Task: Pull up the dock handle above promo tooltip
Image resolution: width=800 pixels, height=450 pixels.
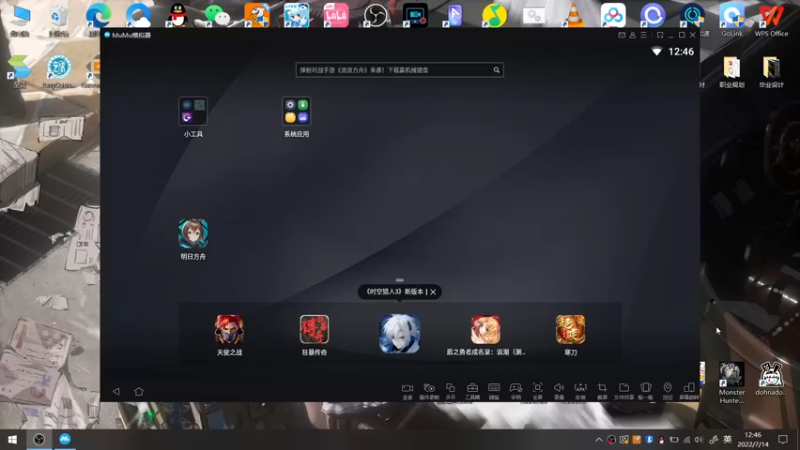Action: click(399, 280)
